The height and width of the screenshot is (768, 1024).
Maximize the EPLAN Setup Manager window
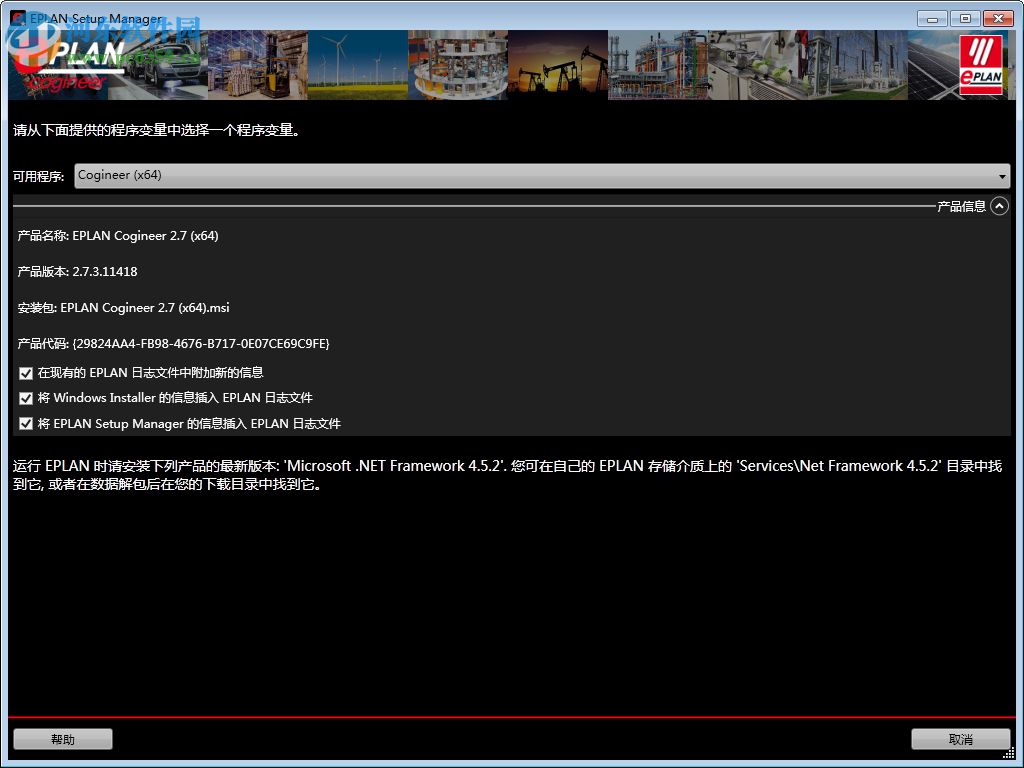click(x=965, y=18)
